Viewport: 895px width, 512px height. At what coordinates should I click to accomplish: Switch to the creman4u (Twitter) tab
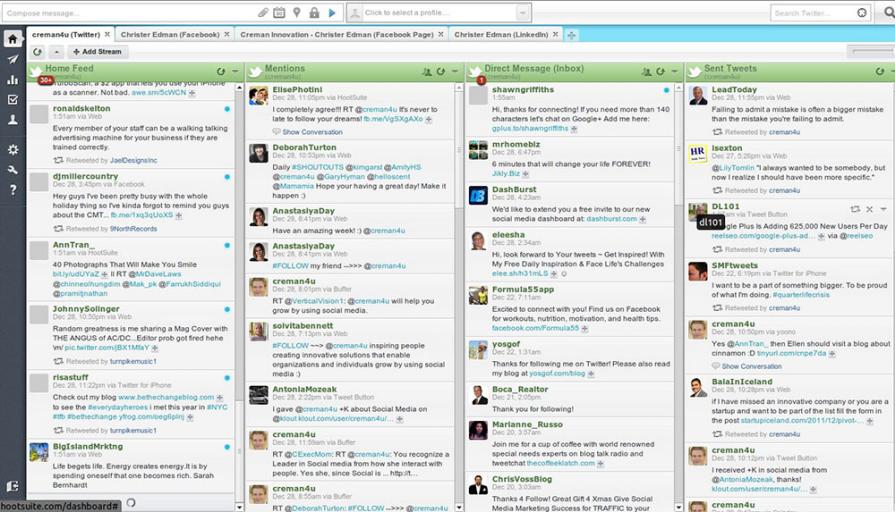point(66,35)
